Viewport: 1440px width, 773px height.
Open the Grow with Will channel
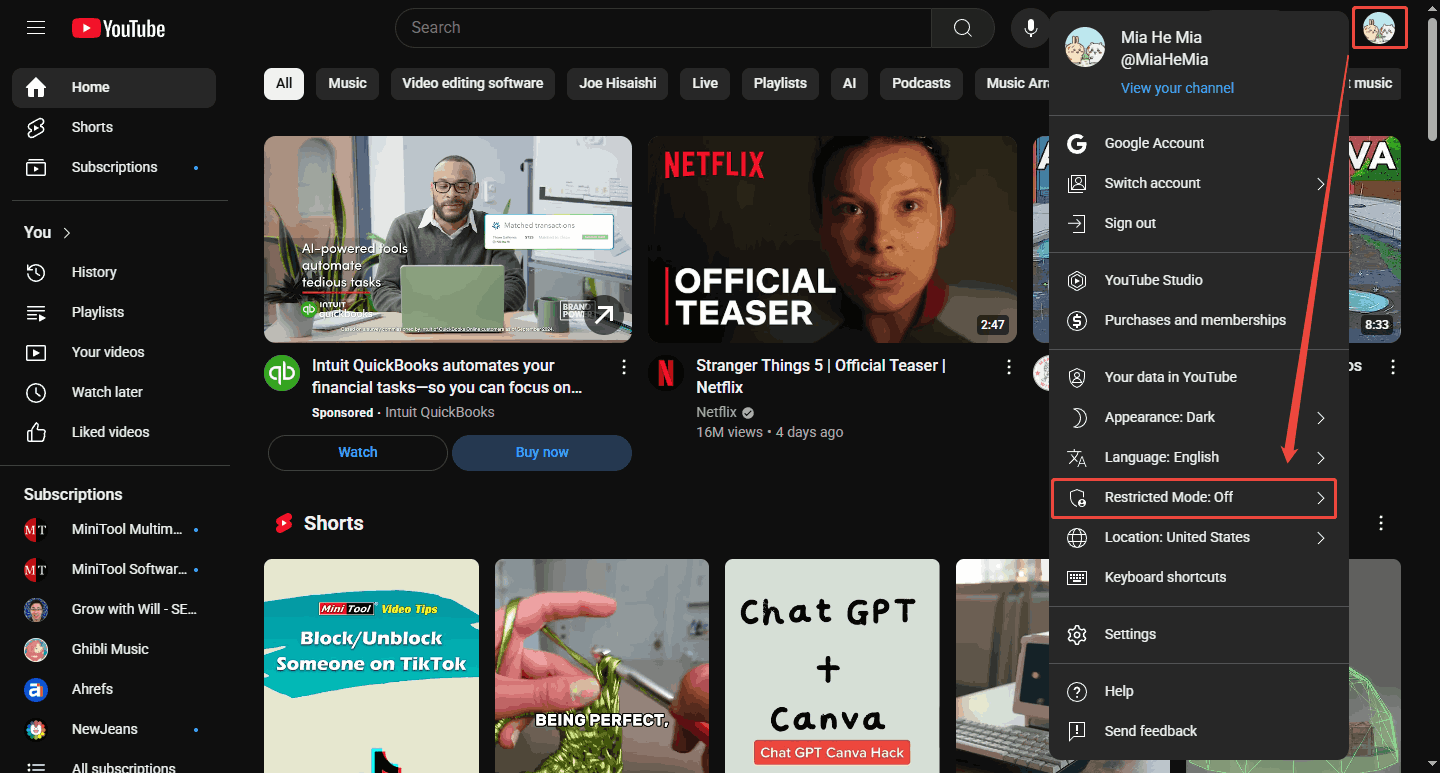[114, 609]
